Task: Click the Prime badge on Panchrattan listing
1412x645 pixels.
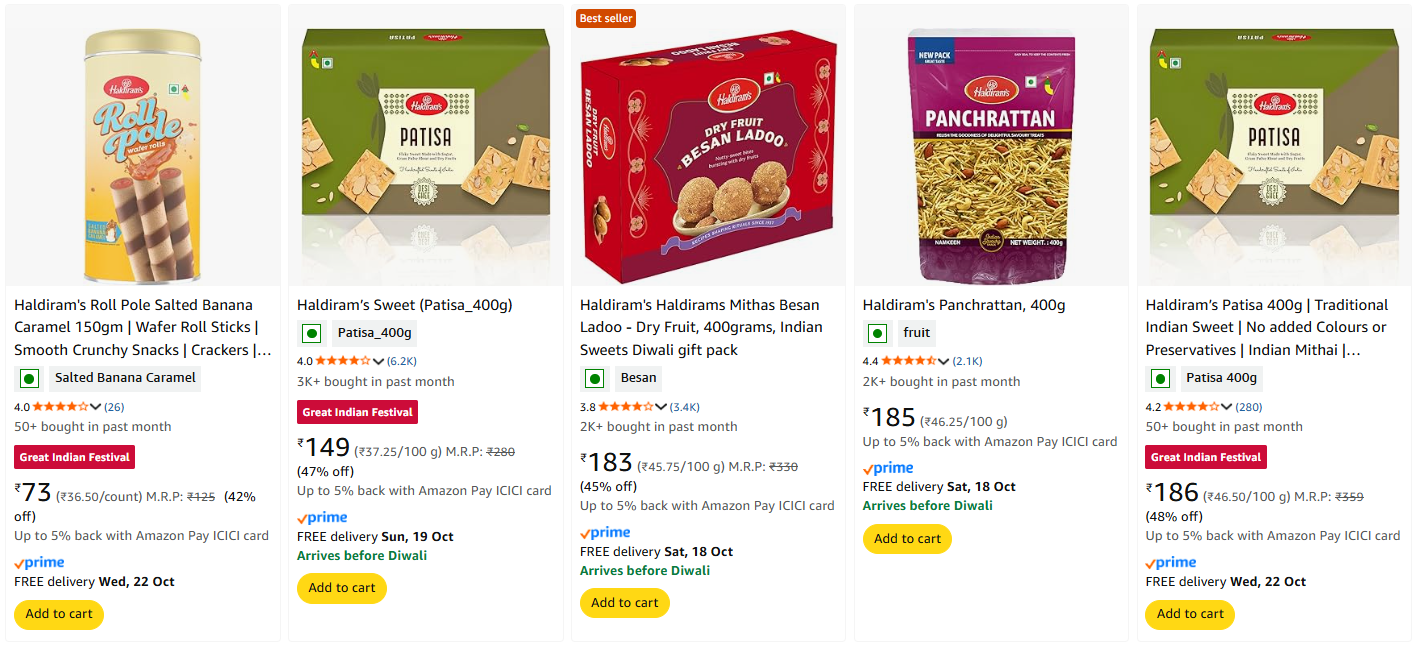Action: coord(888,468)
